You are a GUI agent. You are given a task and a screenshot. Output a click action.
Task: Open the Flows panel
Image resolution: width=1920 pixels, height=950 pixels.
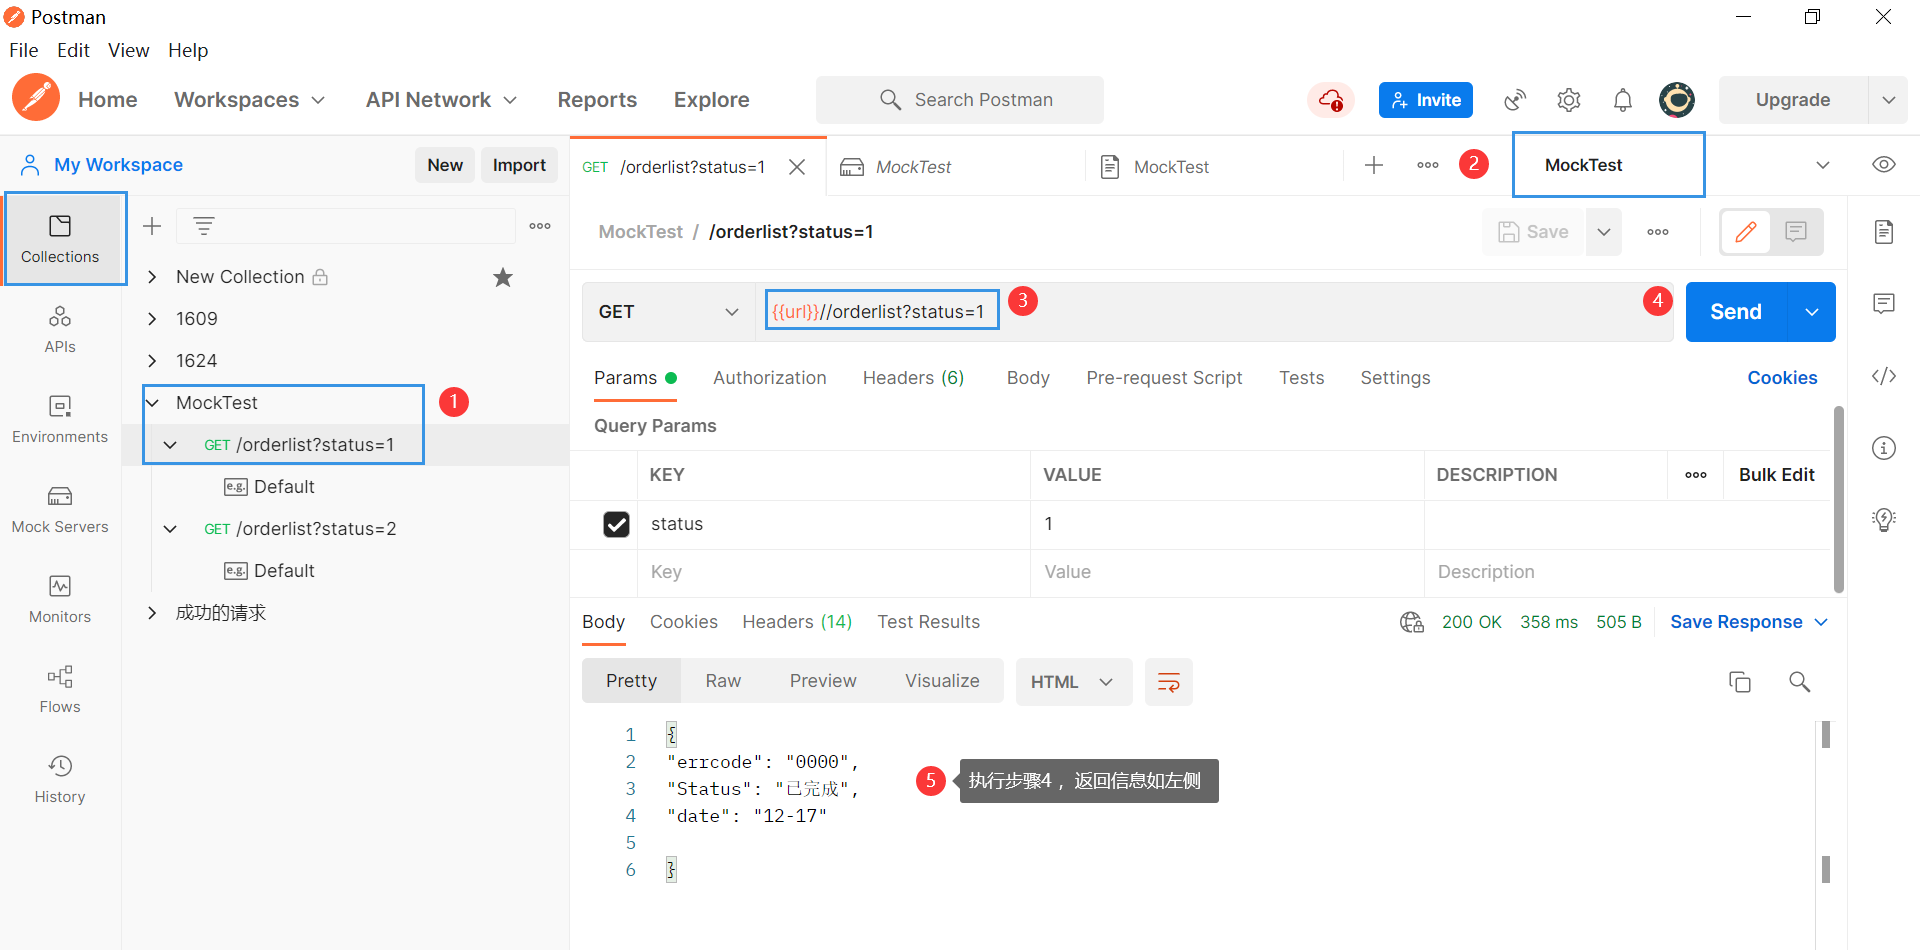tap(60, 688)
